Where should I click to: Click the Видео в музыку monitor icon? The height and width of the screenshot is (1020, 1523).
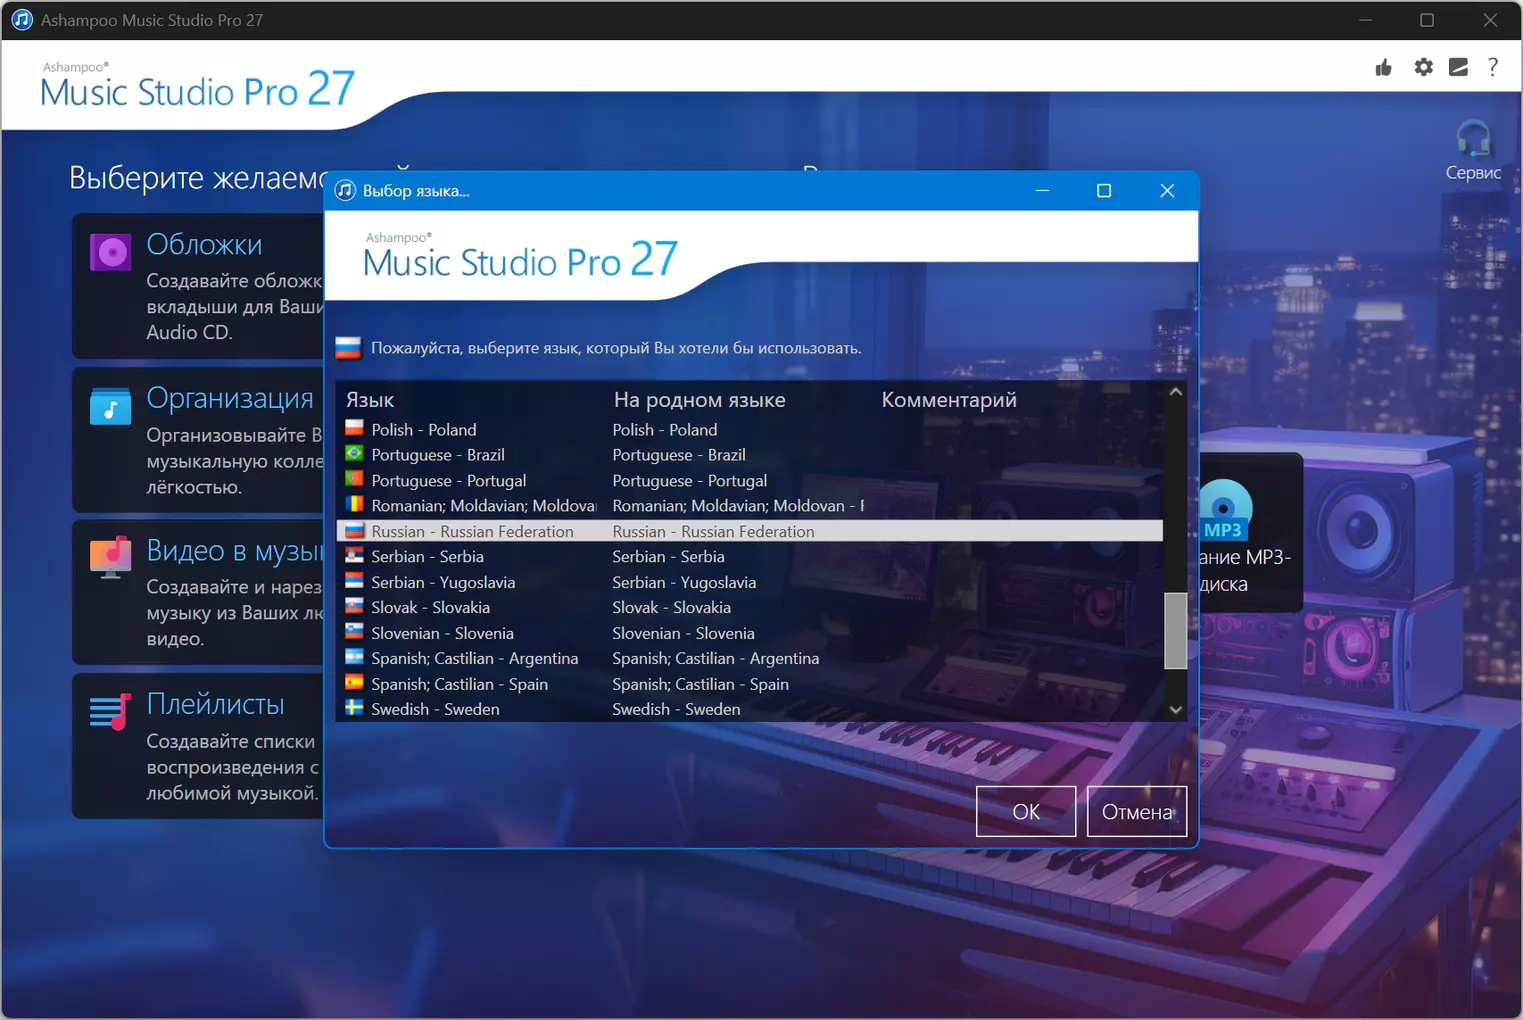[x=110, y=557]
